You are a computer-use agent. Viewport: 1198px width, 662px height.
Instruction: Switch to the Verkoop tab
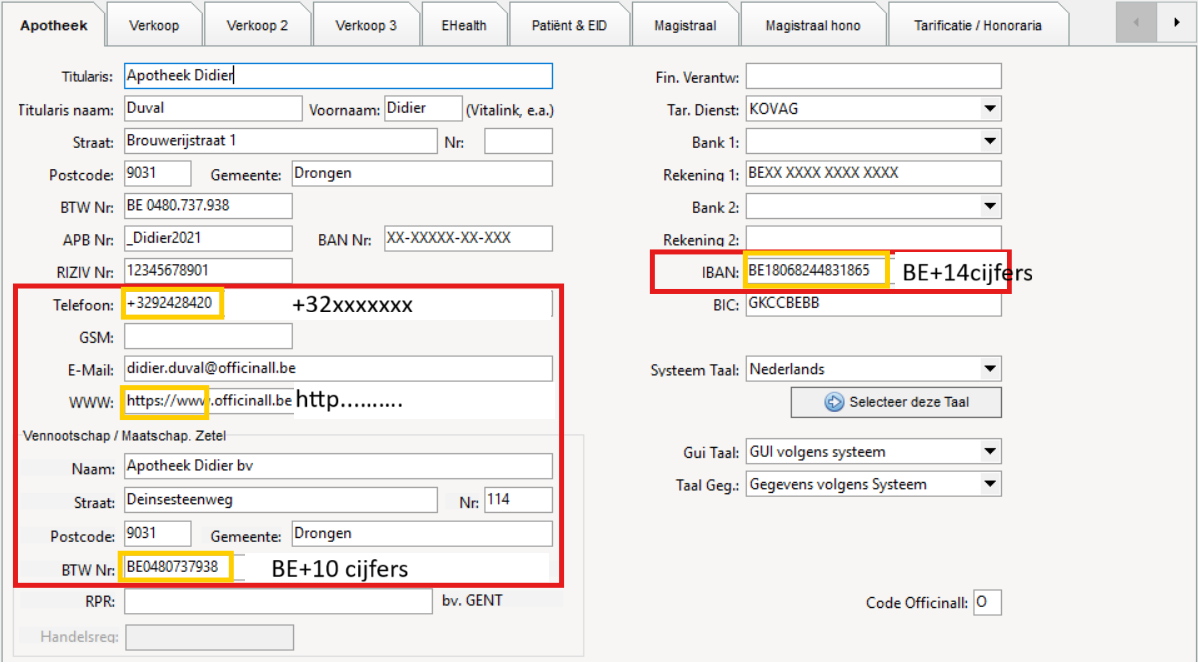[154, 25]
